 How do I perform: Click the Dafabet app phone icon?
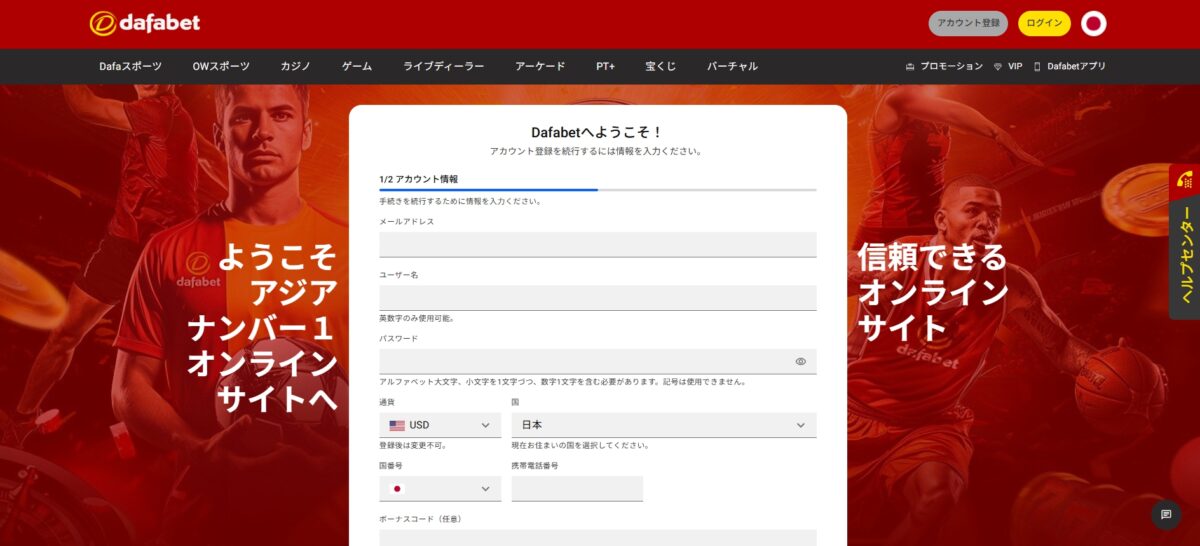tap(1038, 66)
